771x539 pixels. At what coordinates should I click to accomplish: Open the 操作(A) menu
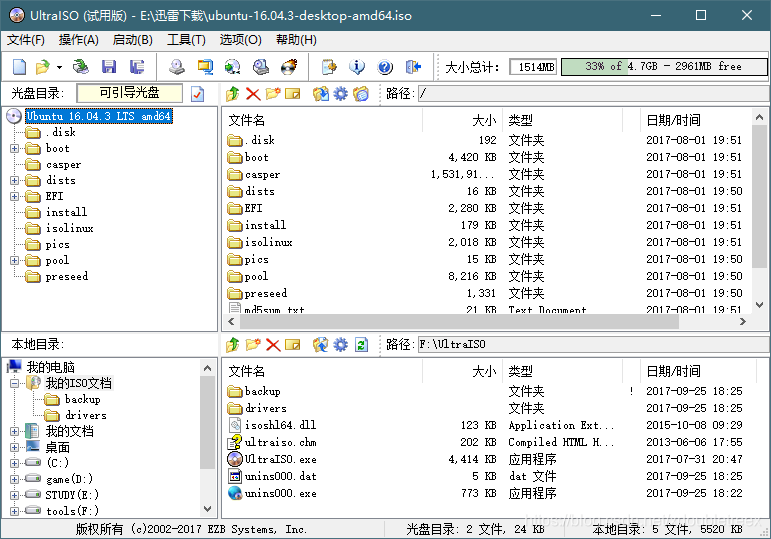[79, 40]
